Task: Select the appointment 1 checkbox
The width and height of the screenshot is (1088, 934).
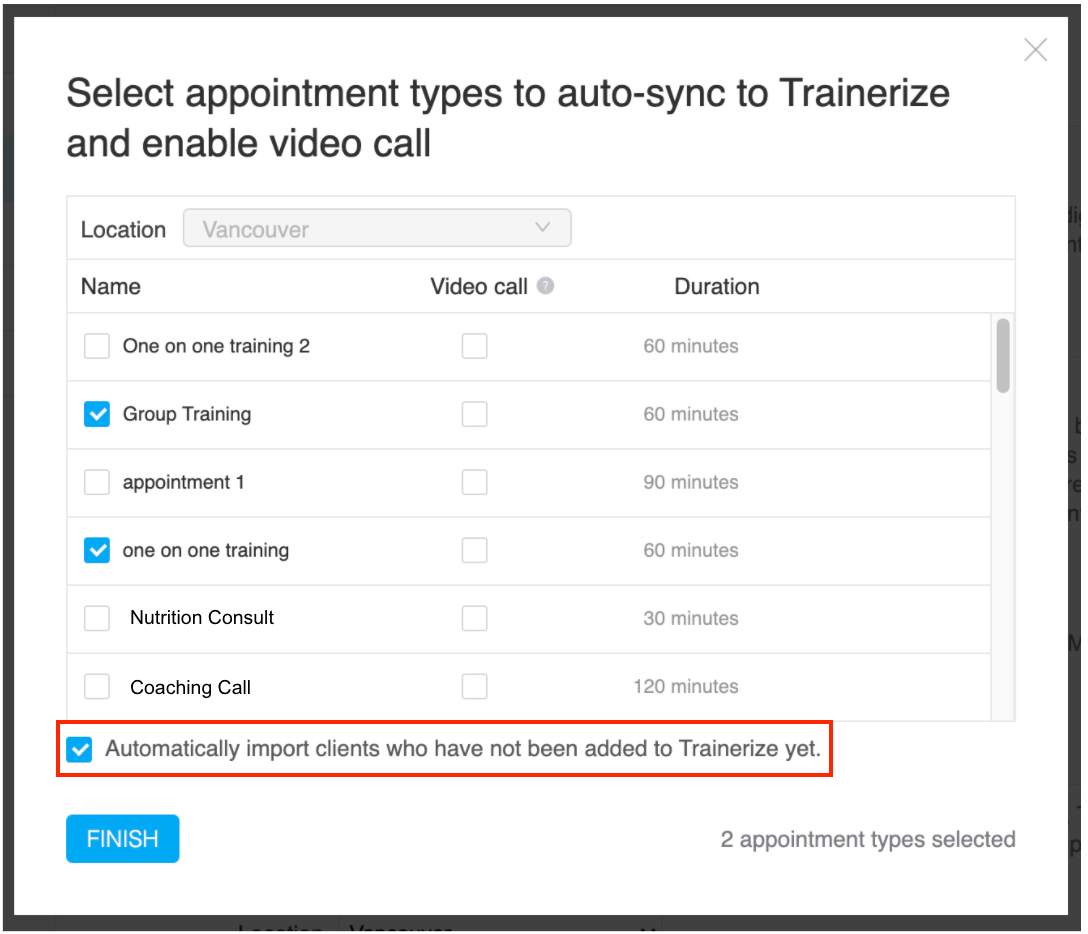Action: (x=96, y=482)
